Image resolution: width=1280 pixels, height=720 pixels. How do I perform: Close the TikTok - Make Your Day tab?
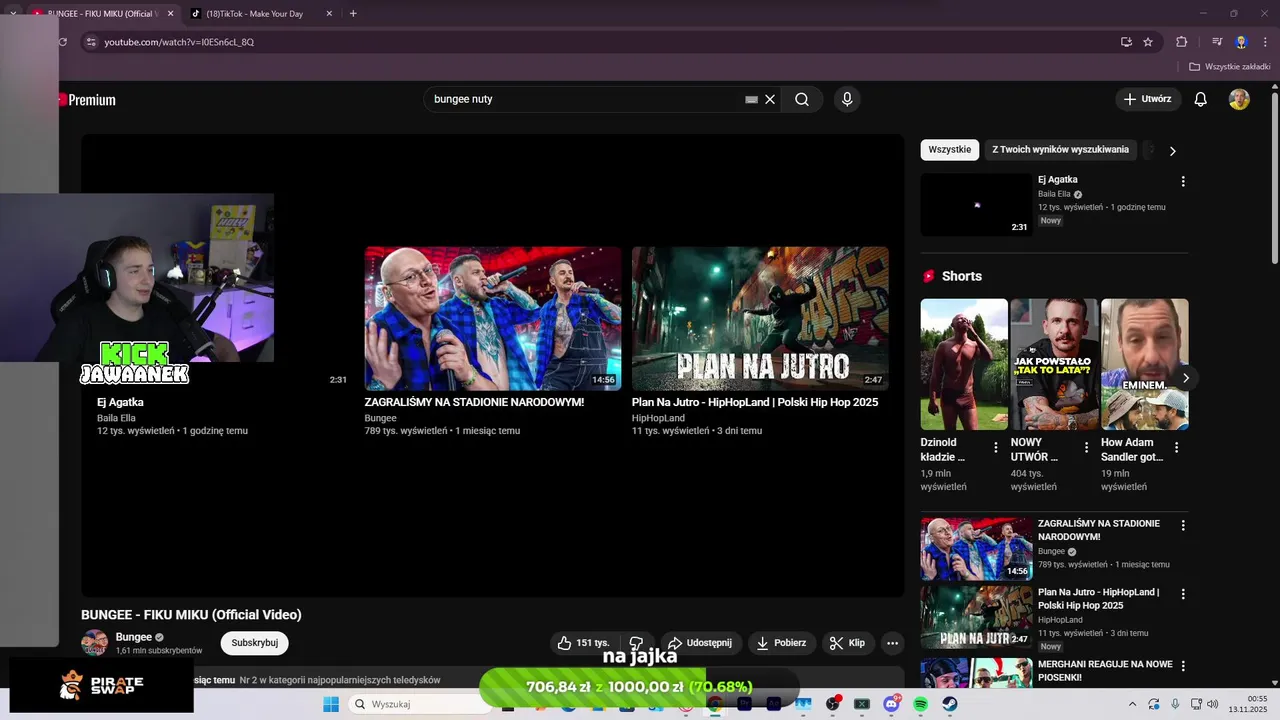point(329,14)
